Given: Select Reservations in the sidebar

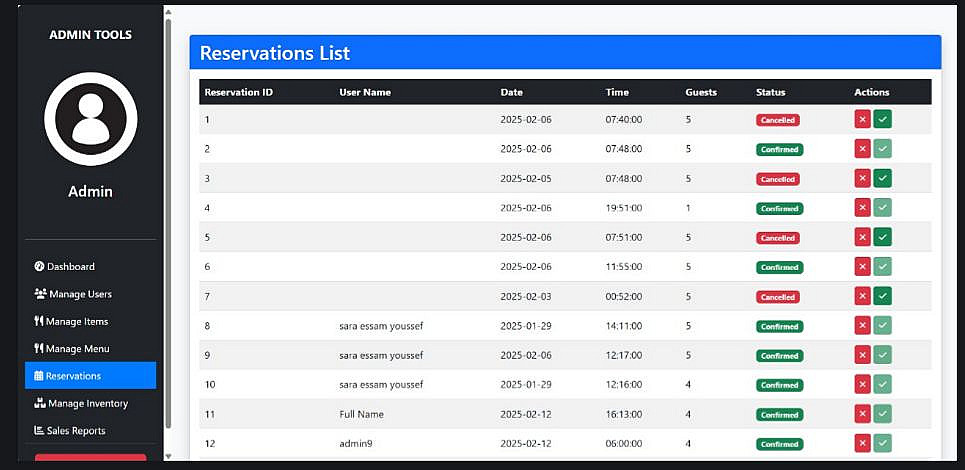Looking at the screenshot, I should tap(90, 375).
